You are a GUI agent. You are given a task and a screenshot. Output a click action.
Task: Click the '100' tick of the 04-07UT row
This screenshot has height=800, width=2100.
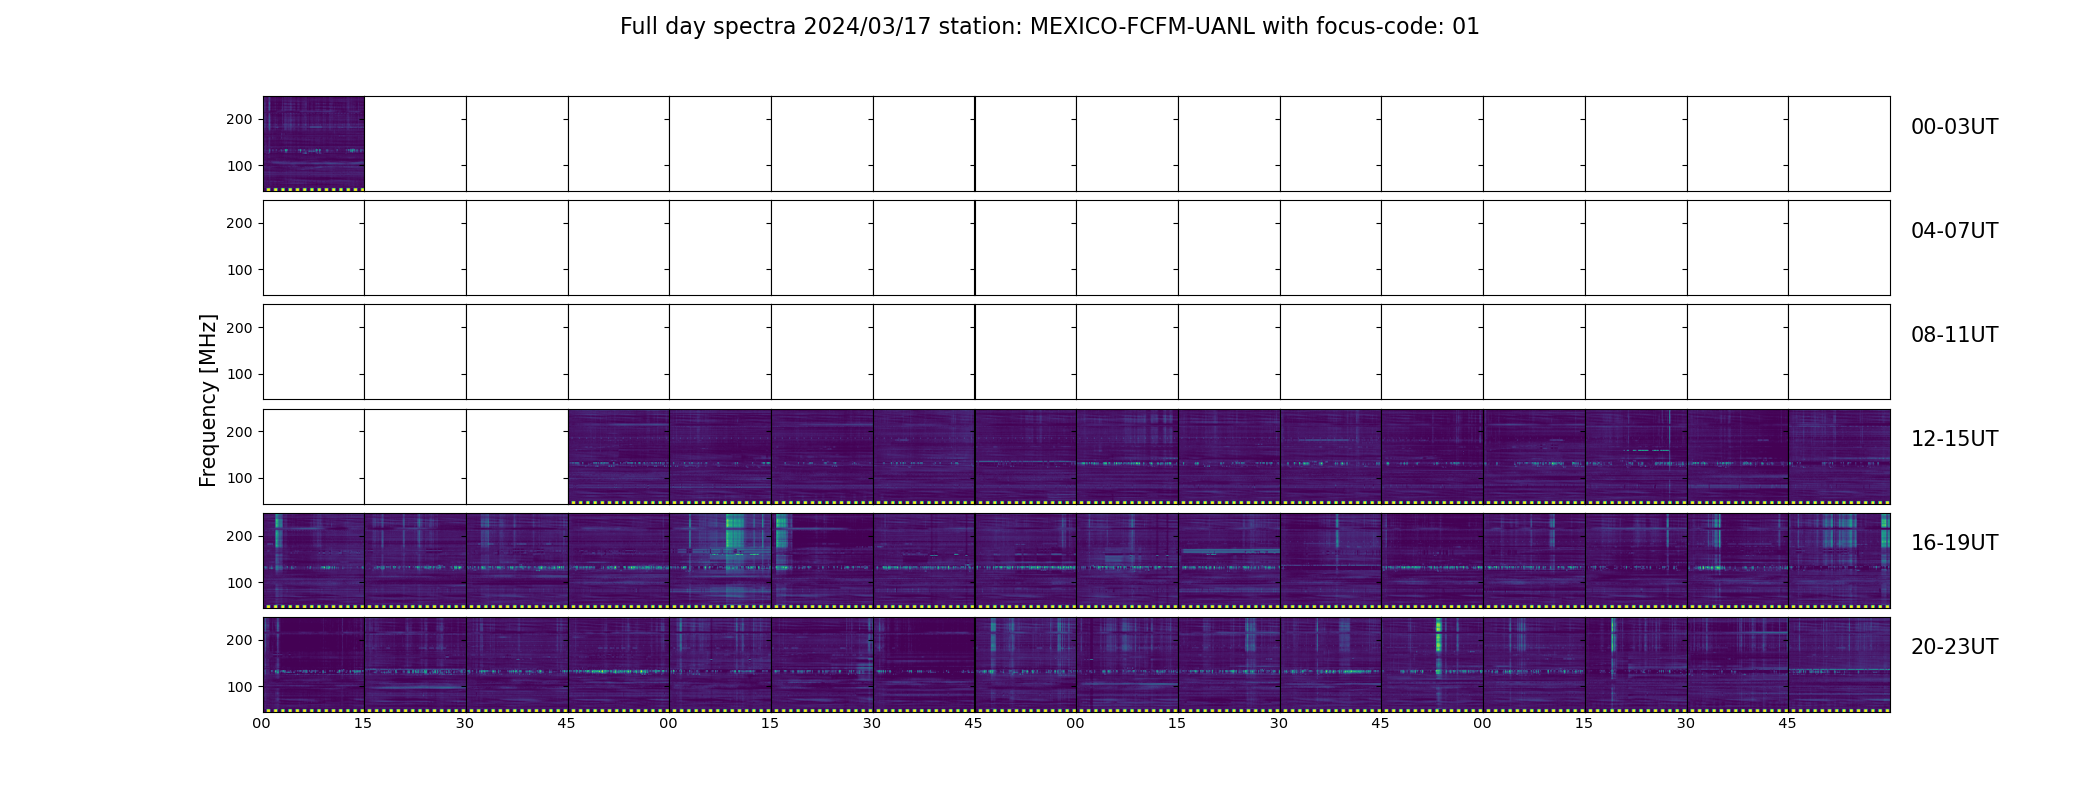(x=239, y=270)
